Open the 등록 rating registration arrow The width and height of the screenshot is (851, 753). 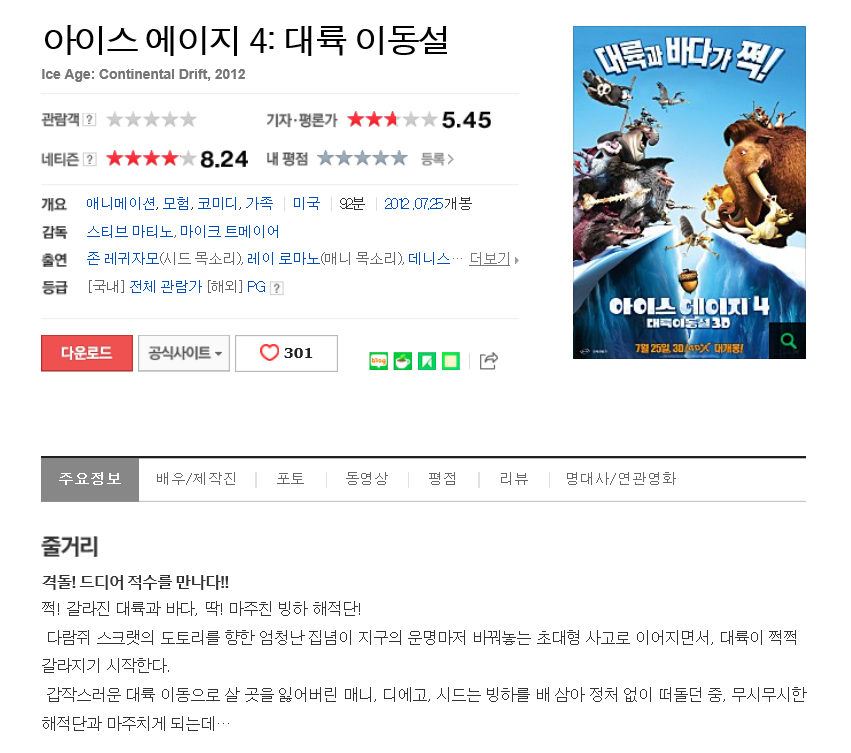(x=437, y=159)
